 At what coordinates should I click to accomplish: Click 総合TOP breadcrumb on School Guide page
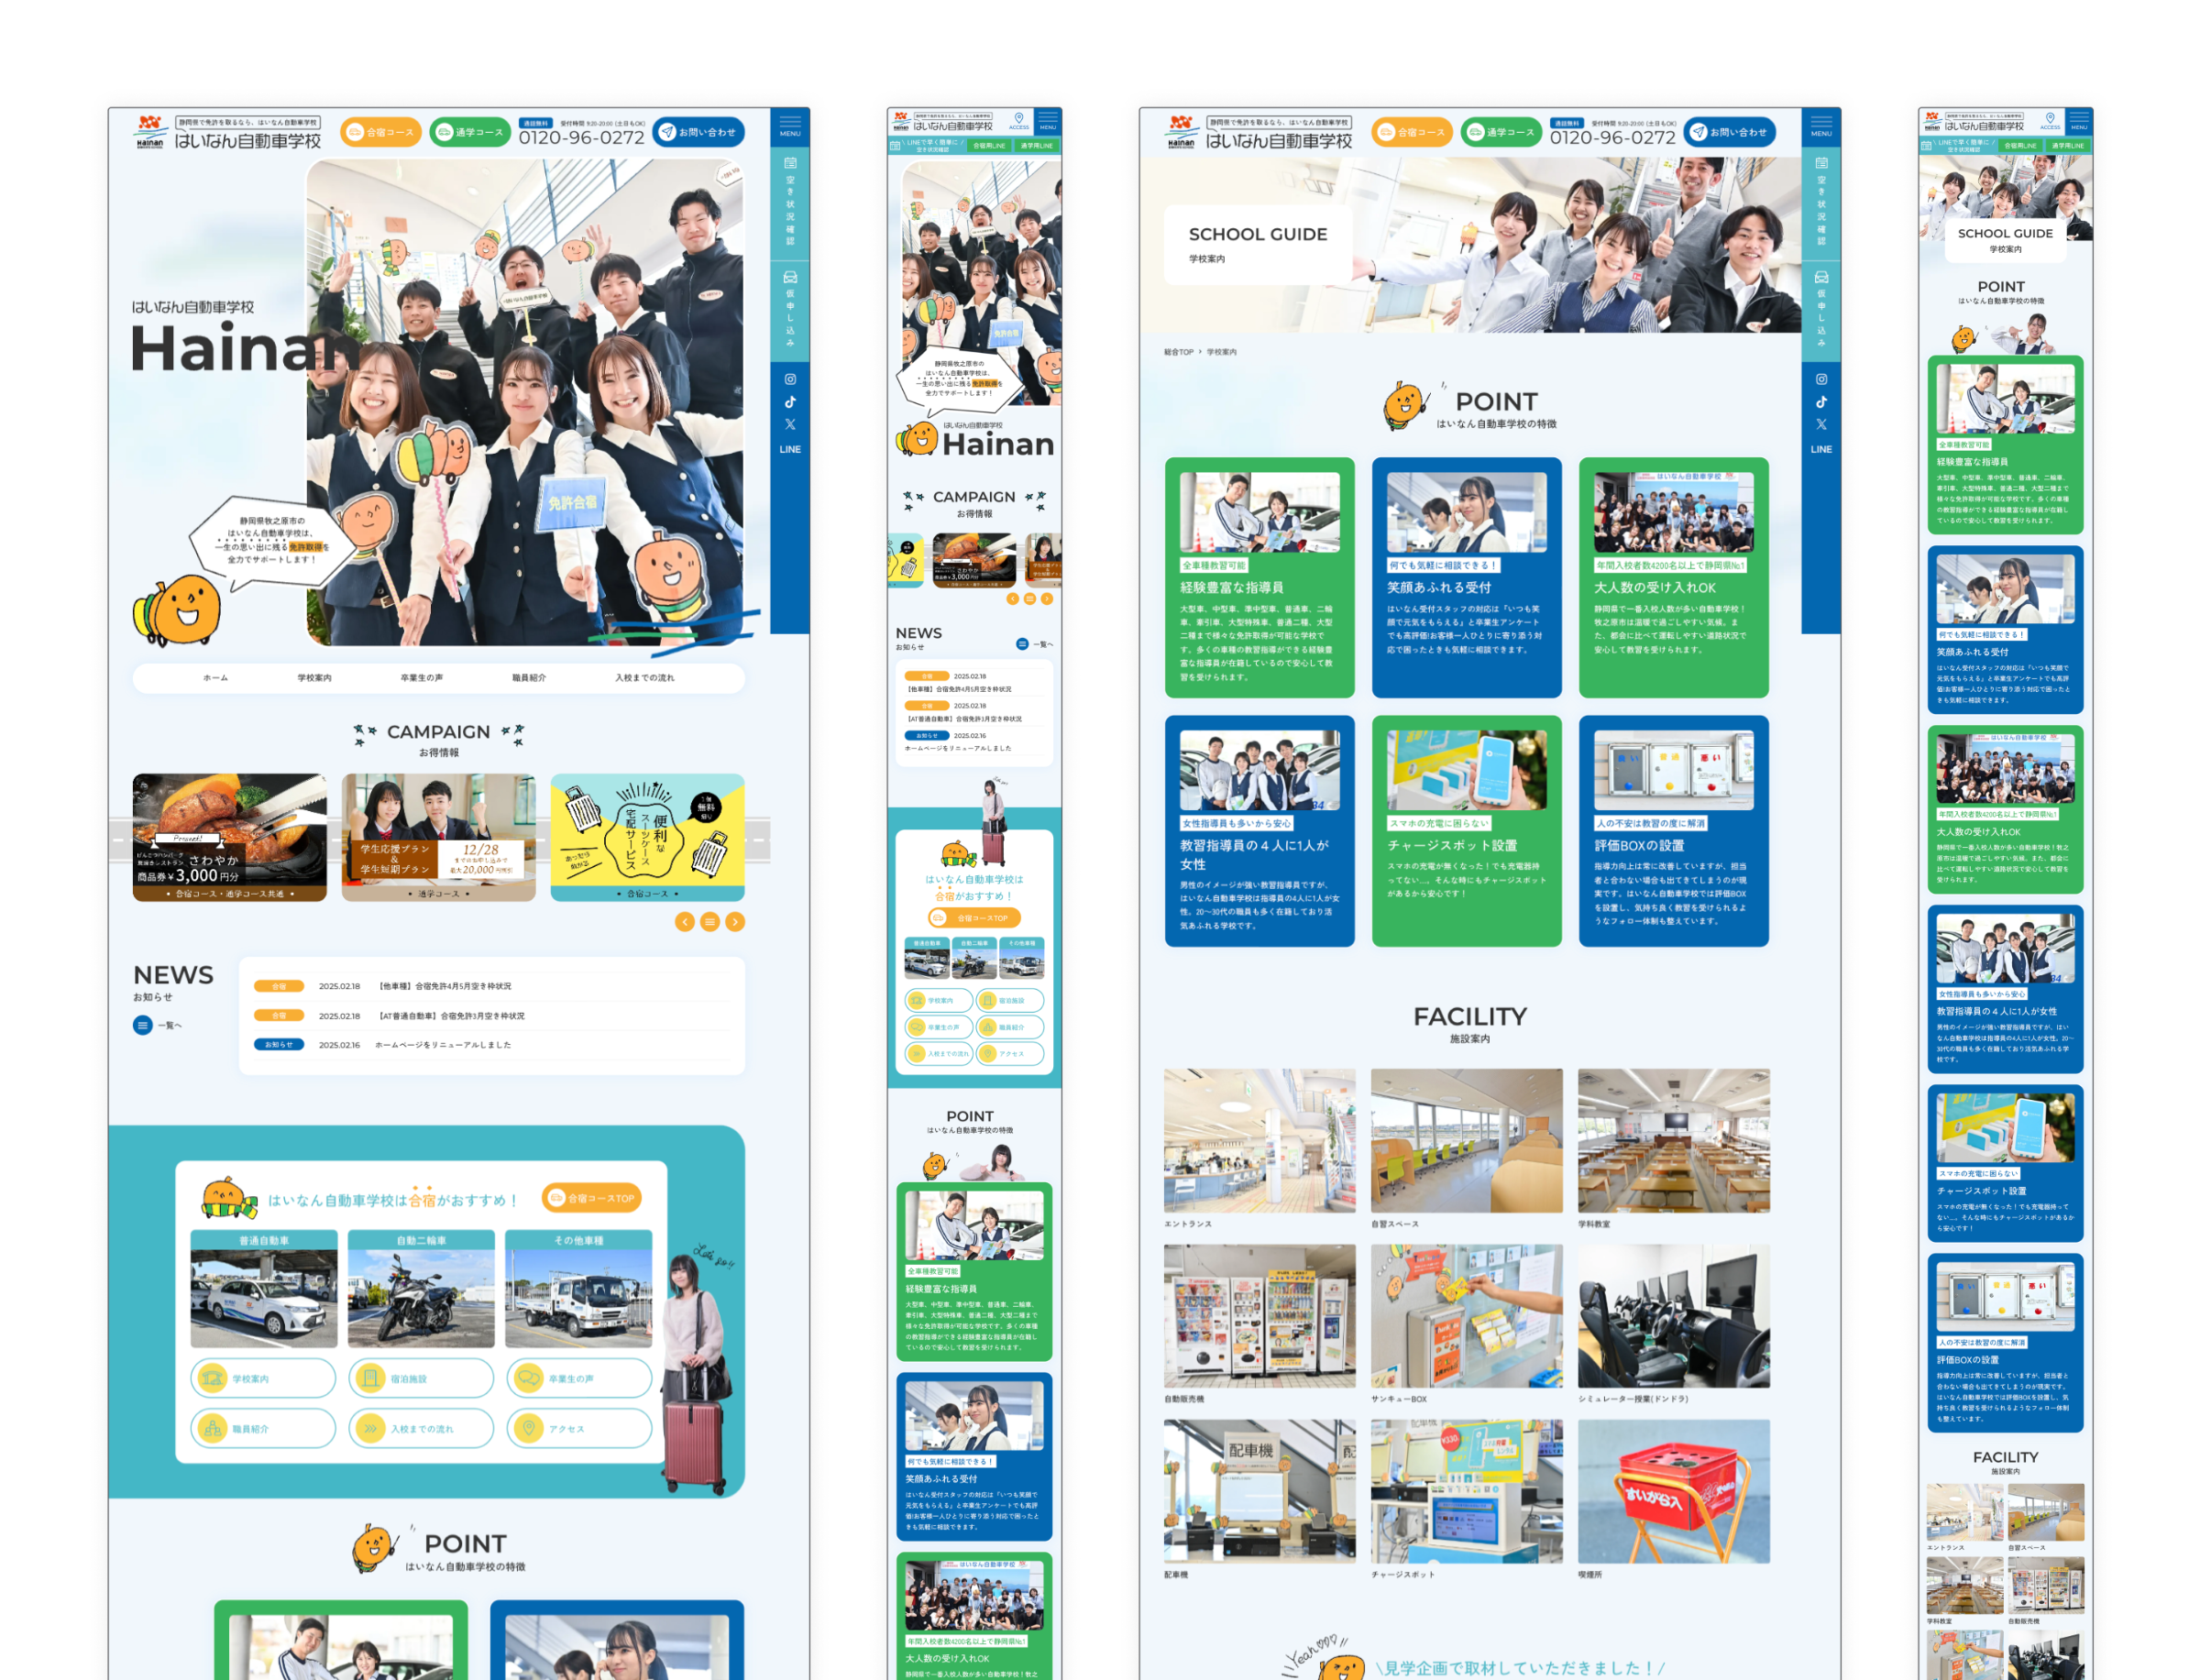click(x=1178, y=352)
